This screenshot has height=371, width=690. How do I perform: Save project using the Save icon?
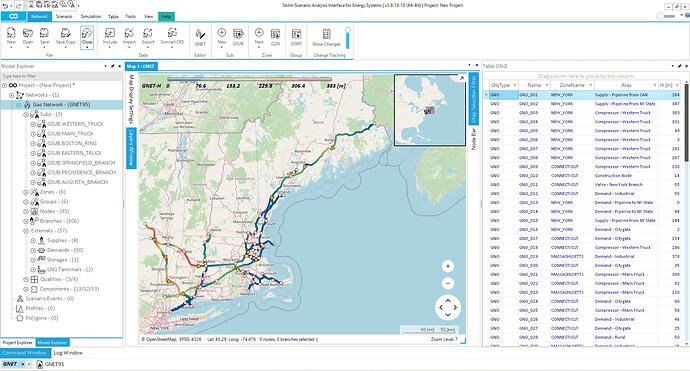pos(44,33)
